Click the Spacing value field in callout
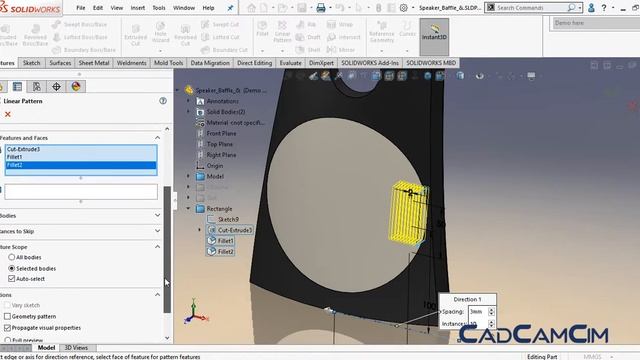This screenshot has width=640, height=360. pos(478,311)
